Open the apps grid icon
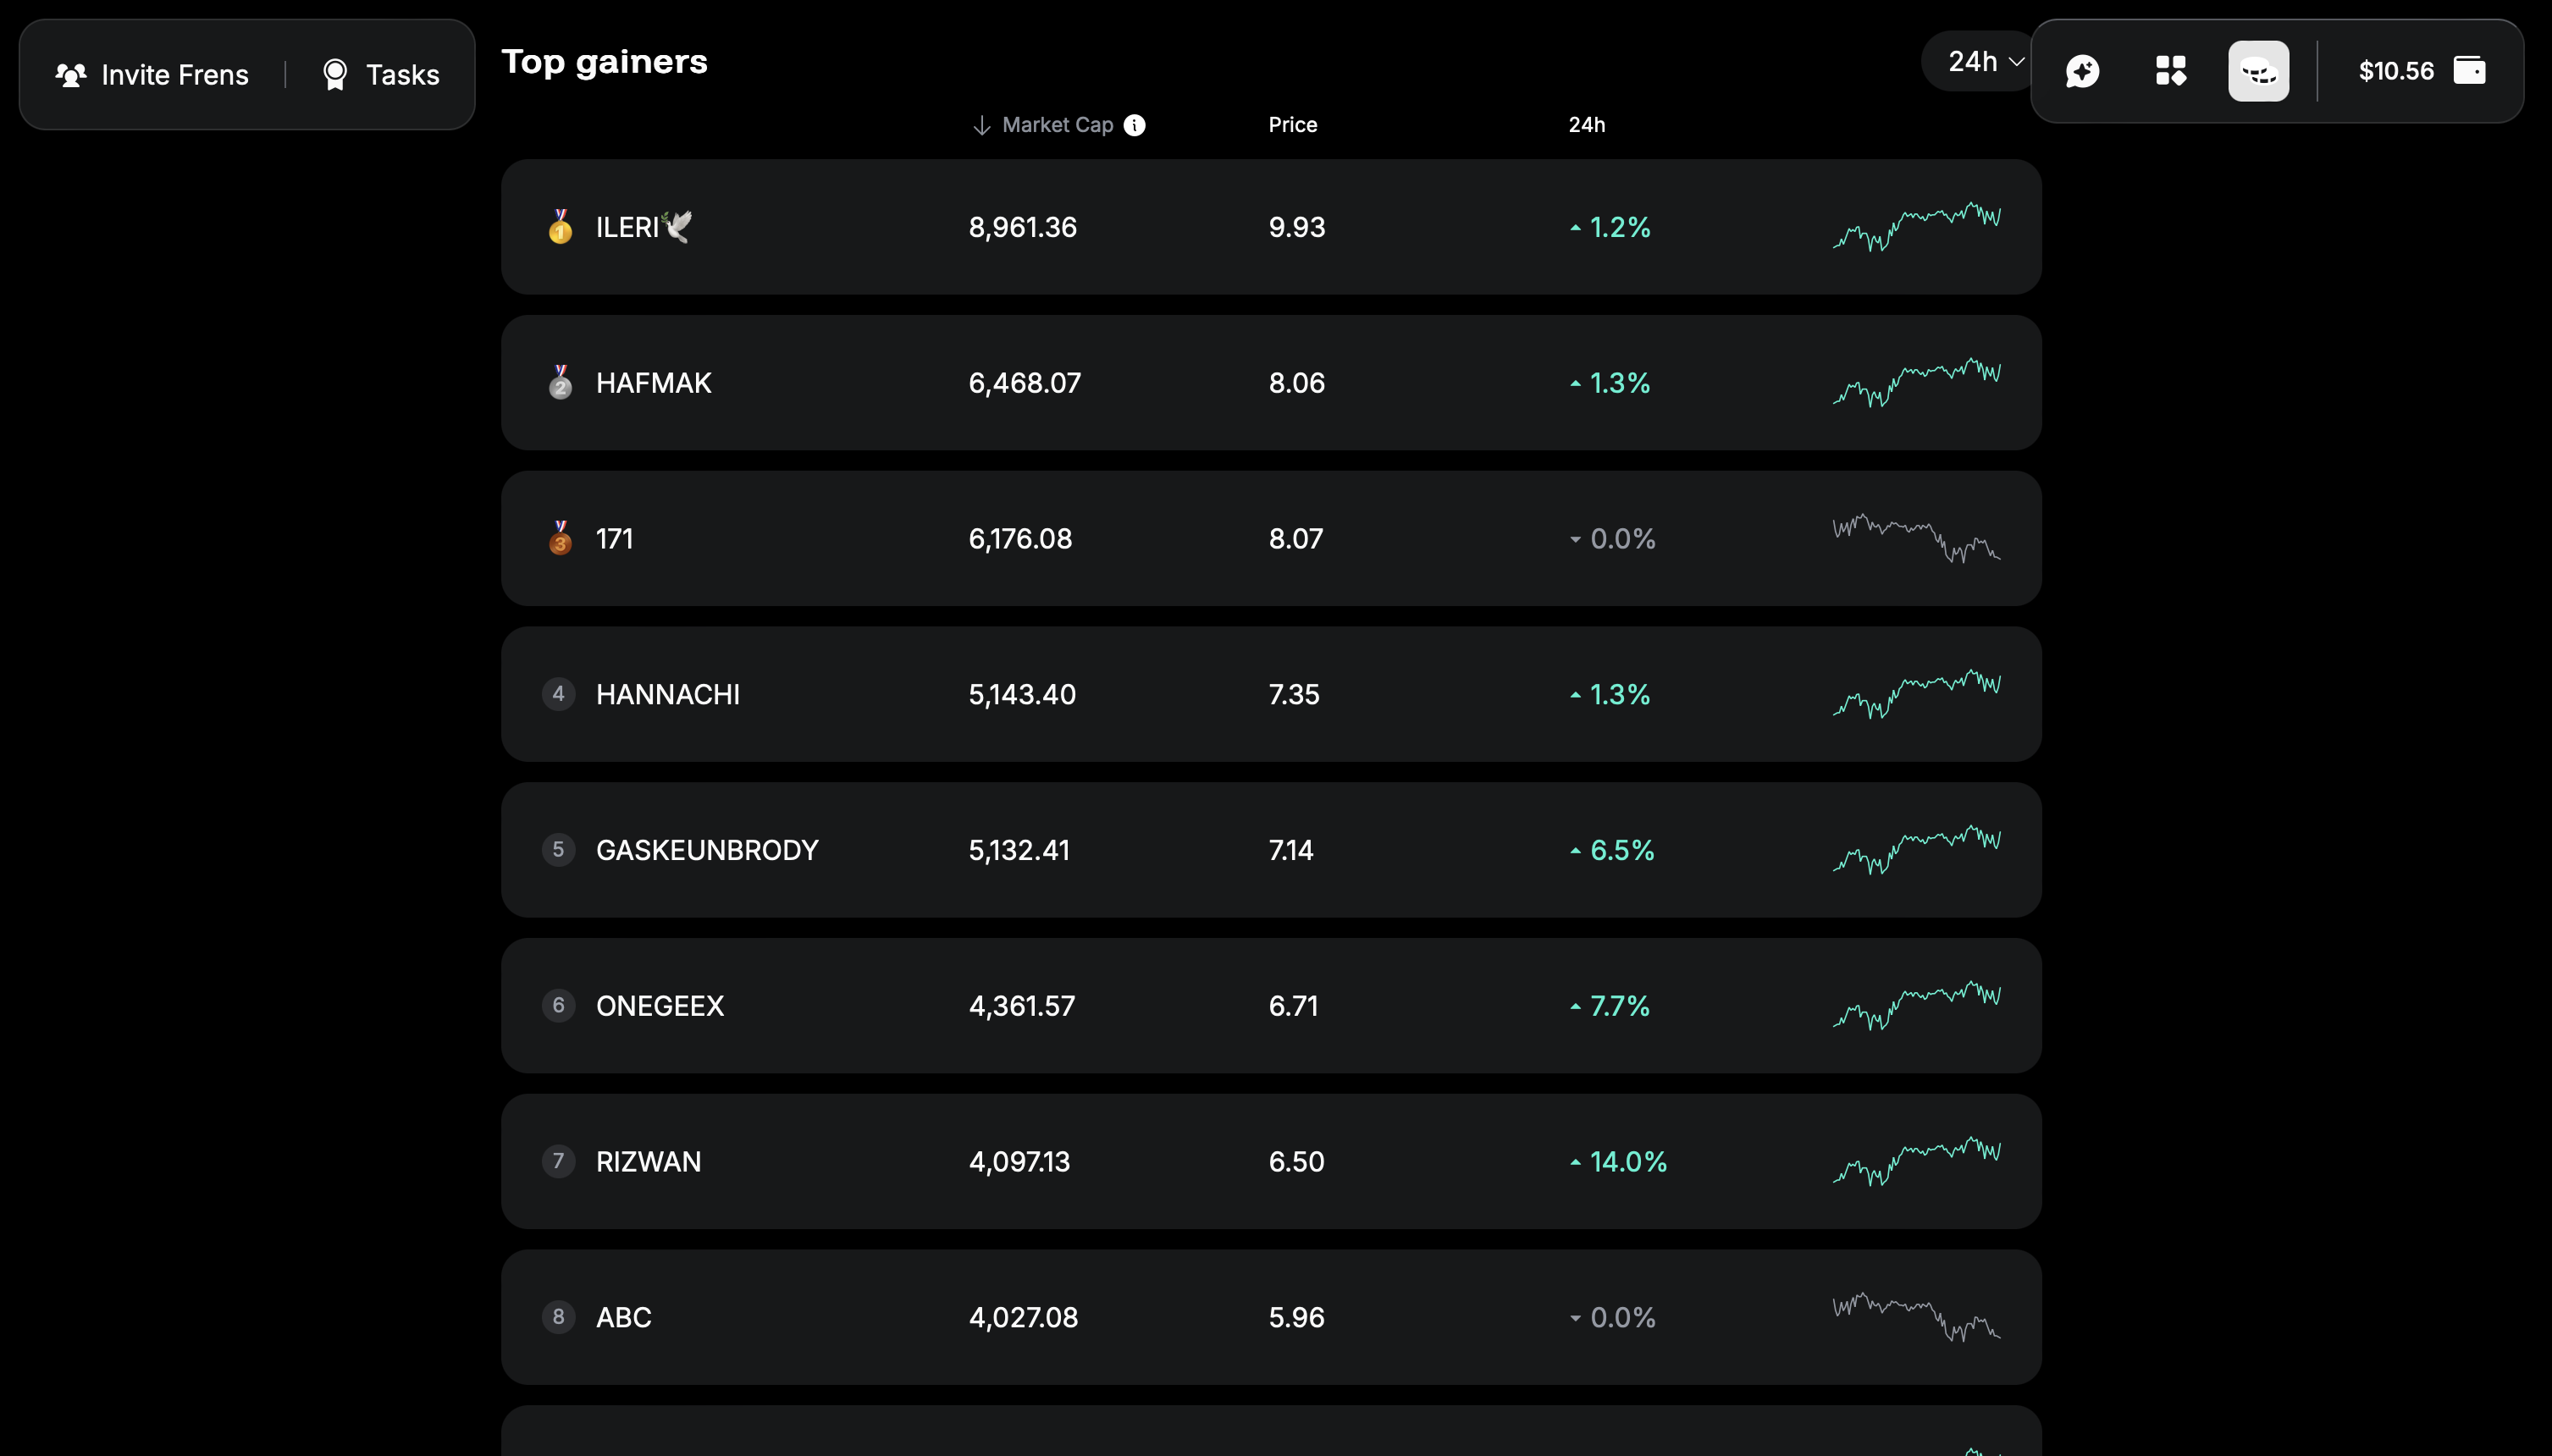Viewport: 2552px width, 1456px height. point(2170,71)
